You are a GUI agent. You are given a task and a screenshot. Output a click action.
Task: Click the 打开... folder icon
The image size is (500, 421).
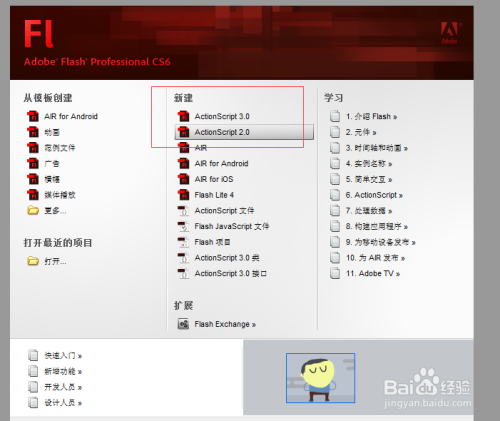click(33, 261)
